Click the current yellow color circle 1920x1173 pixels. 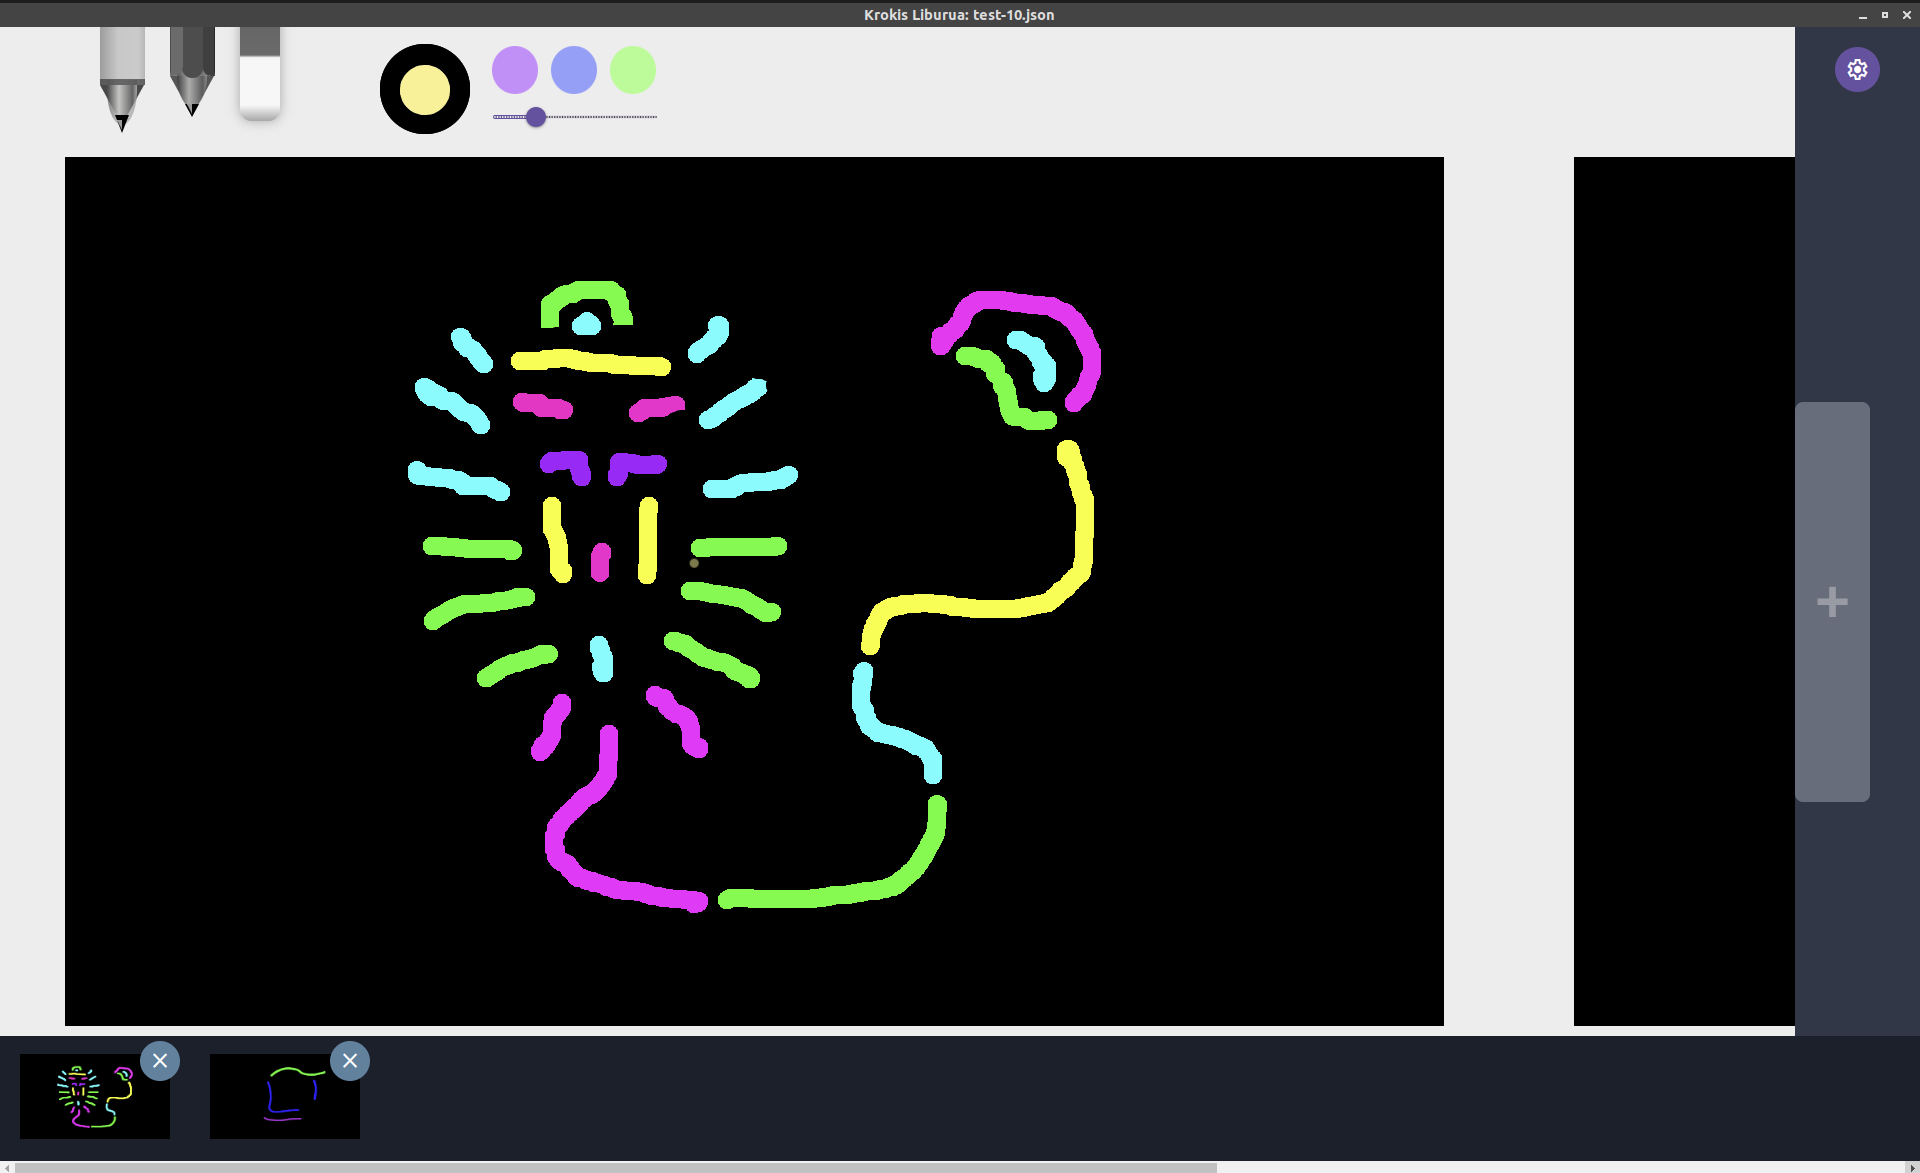pyautogui.click(x=425, y=89)
